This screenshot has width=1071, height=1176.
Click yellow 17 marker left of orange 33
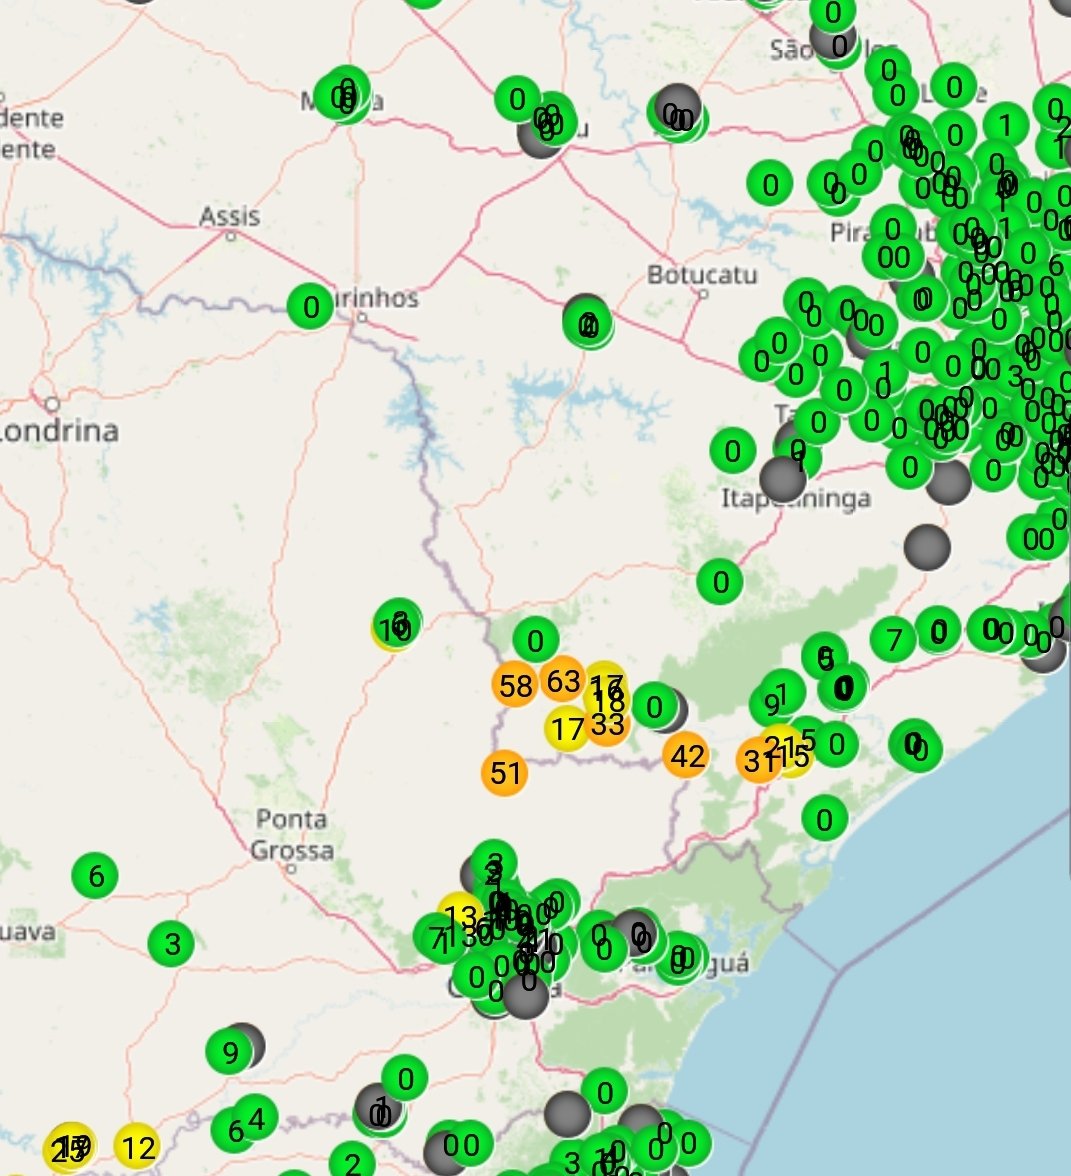(x=567, y=729)
